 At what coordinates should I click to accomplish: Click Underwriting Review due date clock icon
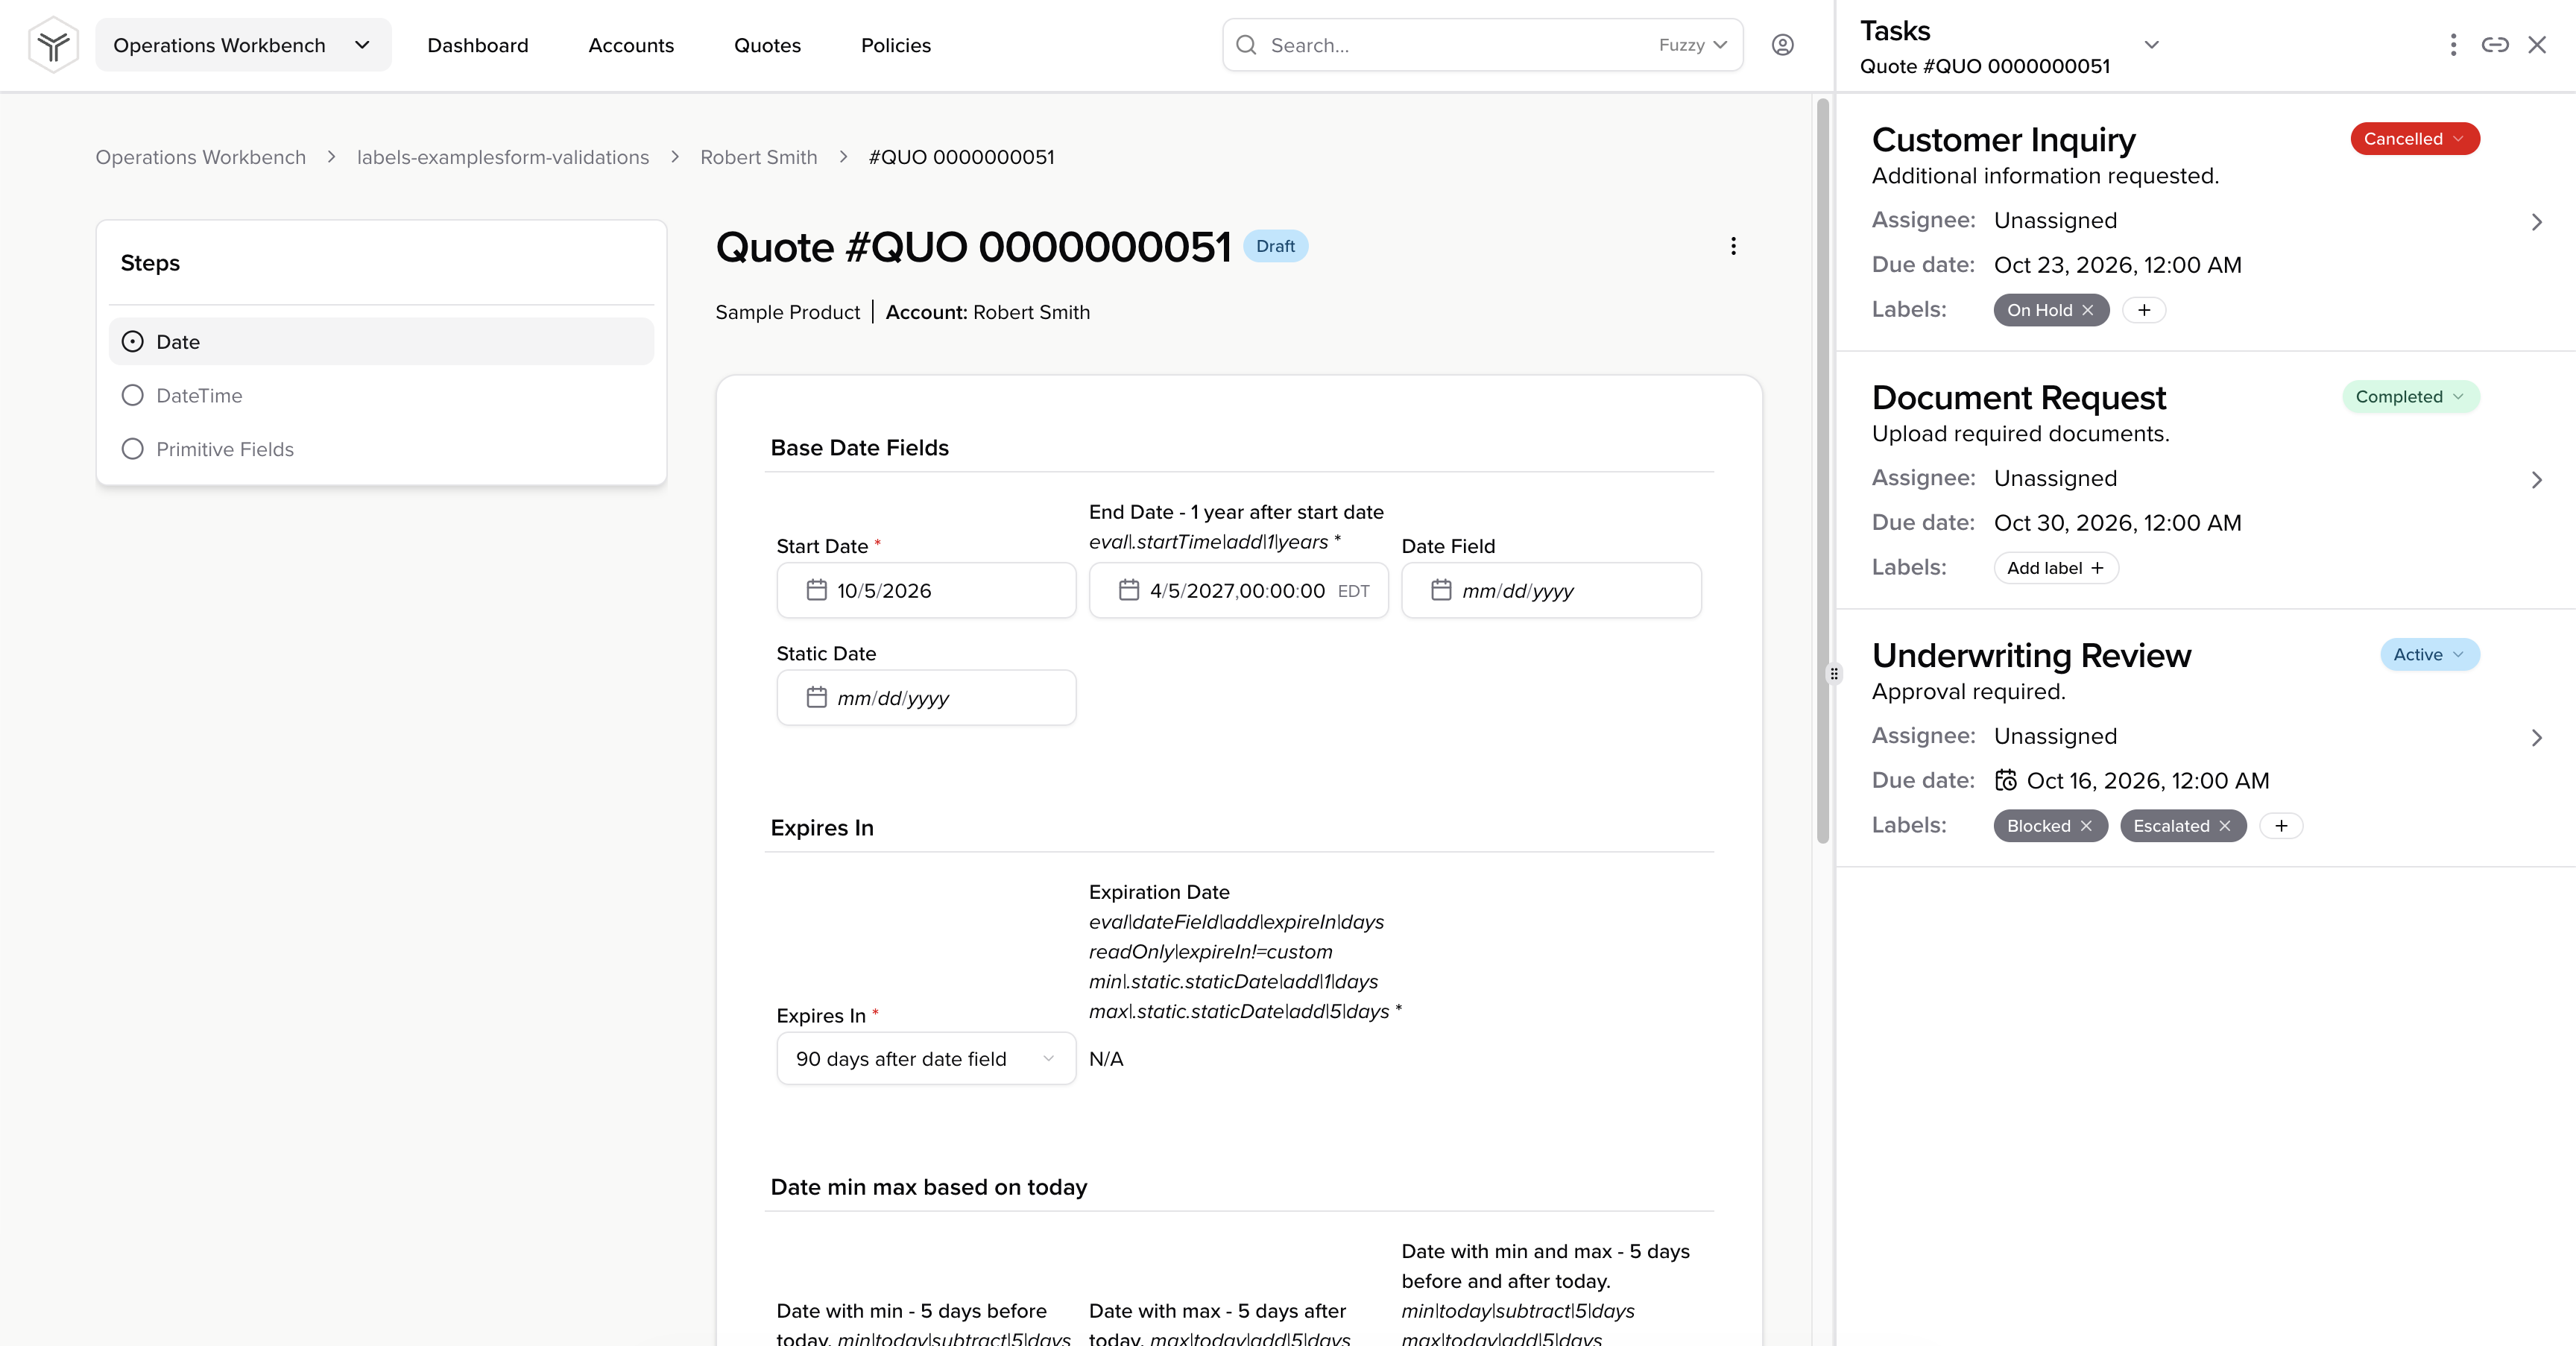pos(2006,780)
